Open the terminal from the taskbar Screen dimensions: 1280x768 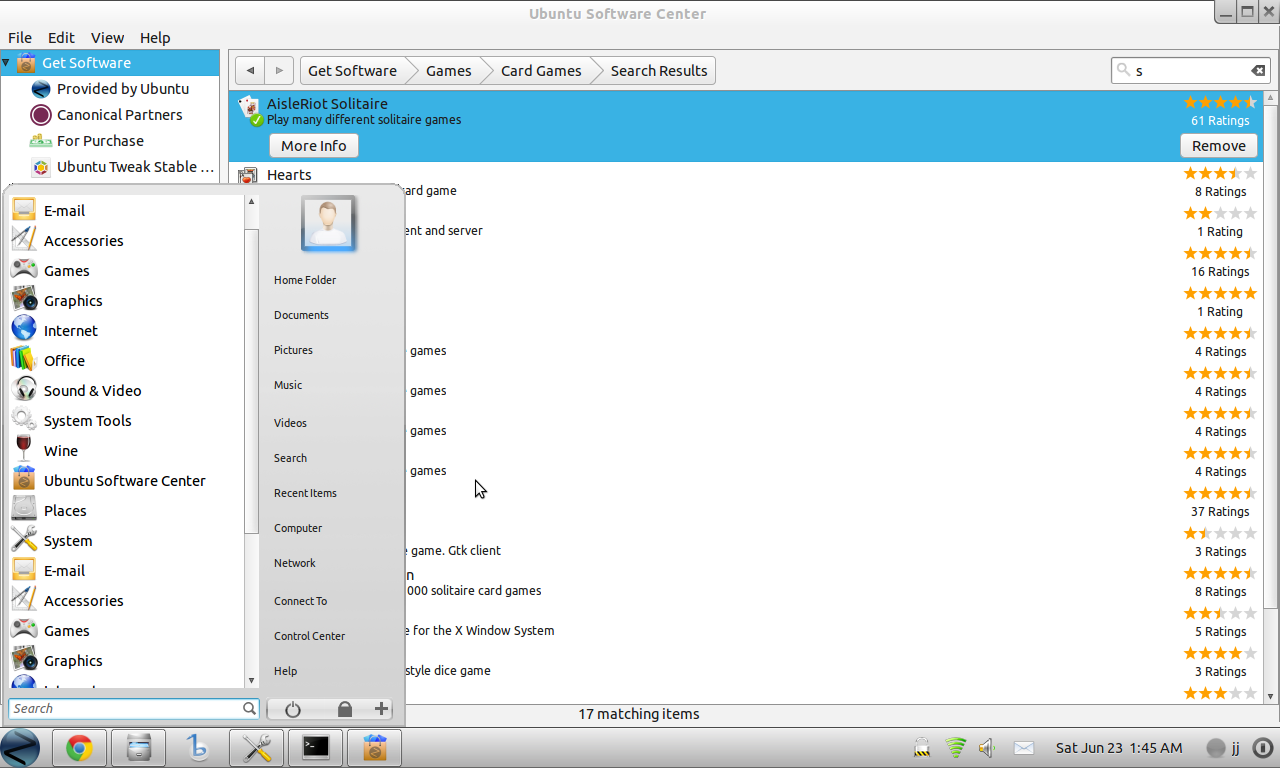coord(316,748)
